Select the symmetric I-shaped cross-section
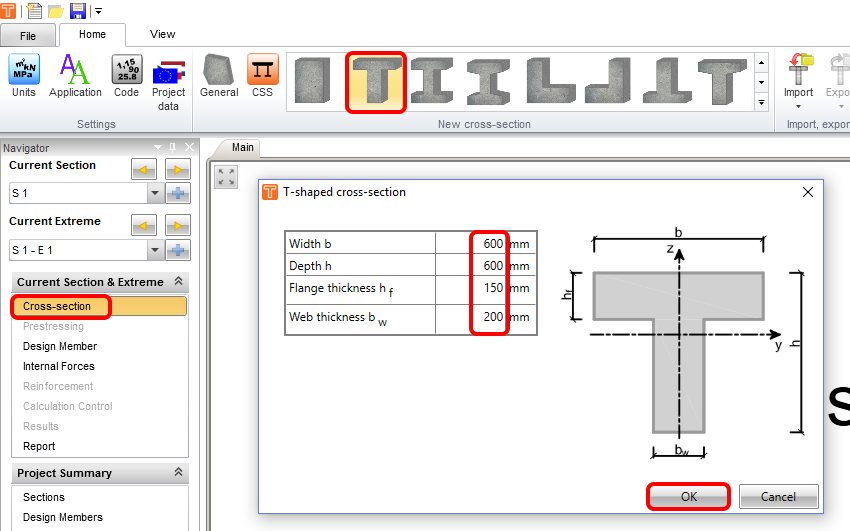 pos(432,81)
